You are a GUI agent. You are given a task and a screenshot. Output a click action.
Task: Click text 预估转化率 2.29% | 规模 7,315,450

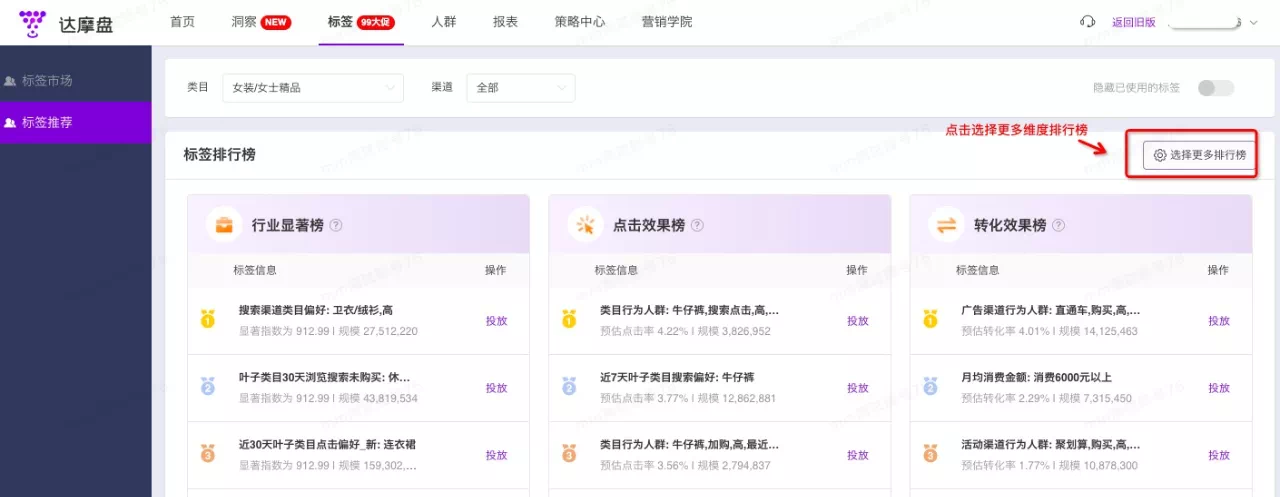tap(1046, 398)
